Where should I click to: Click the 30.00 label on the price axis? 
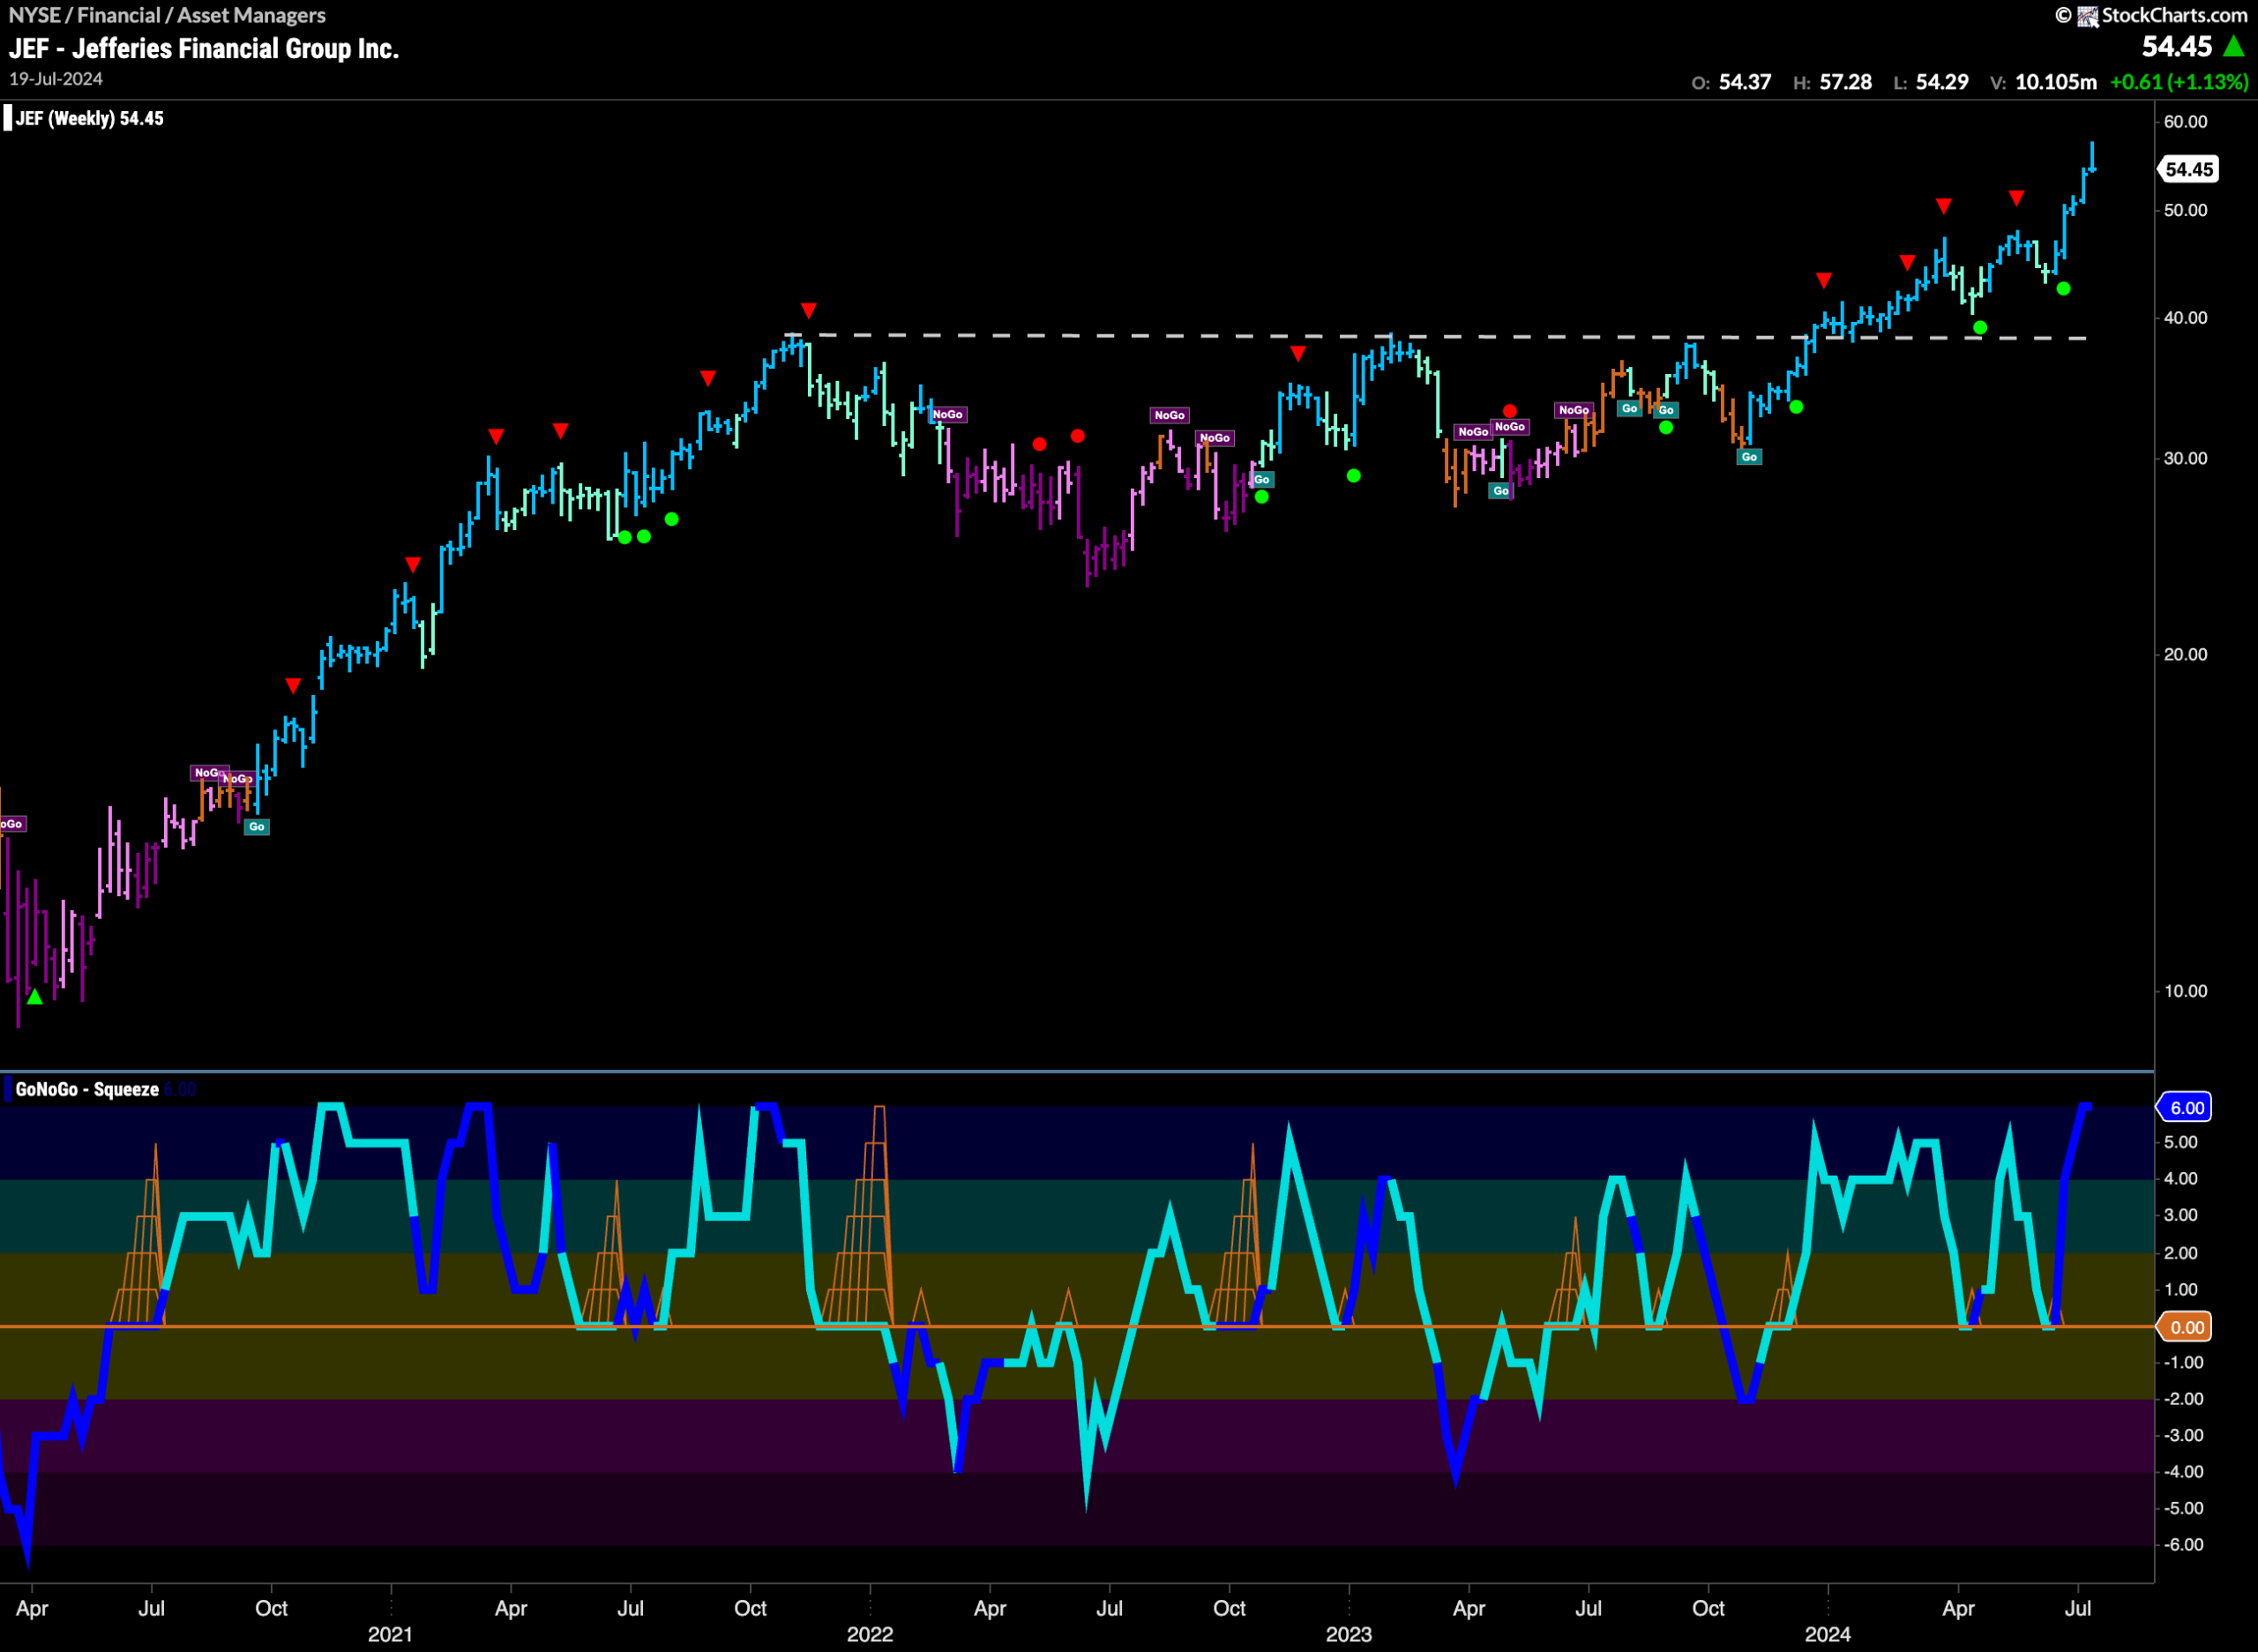point(2185,458)
